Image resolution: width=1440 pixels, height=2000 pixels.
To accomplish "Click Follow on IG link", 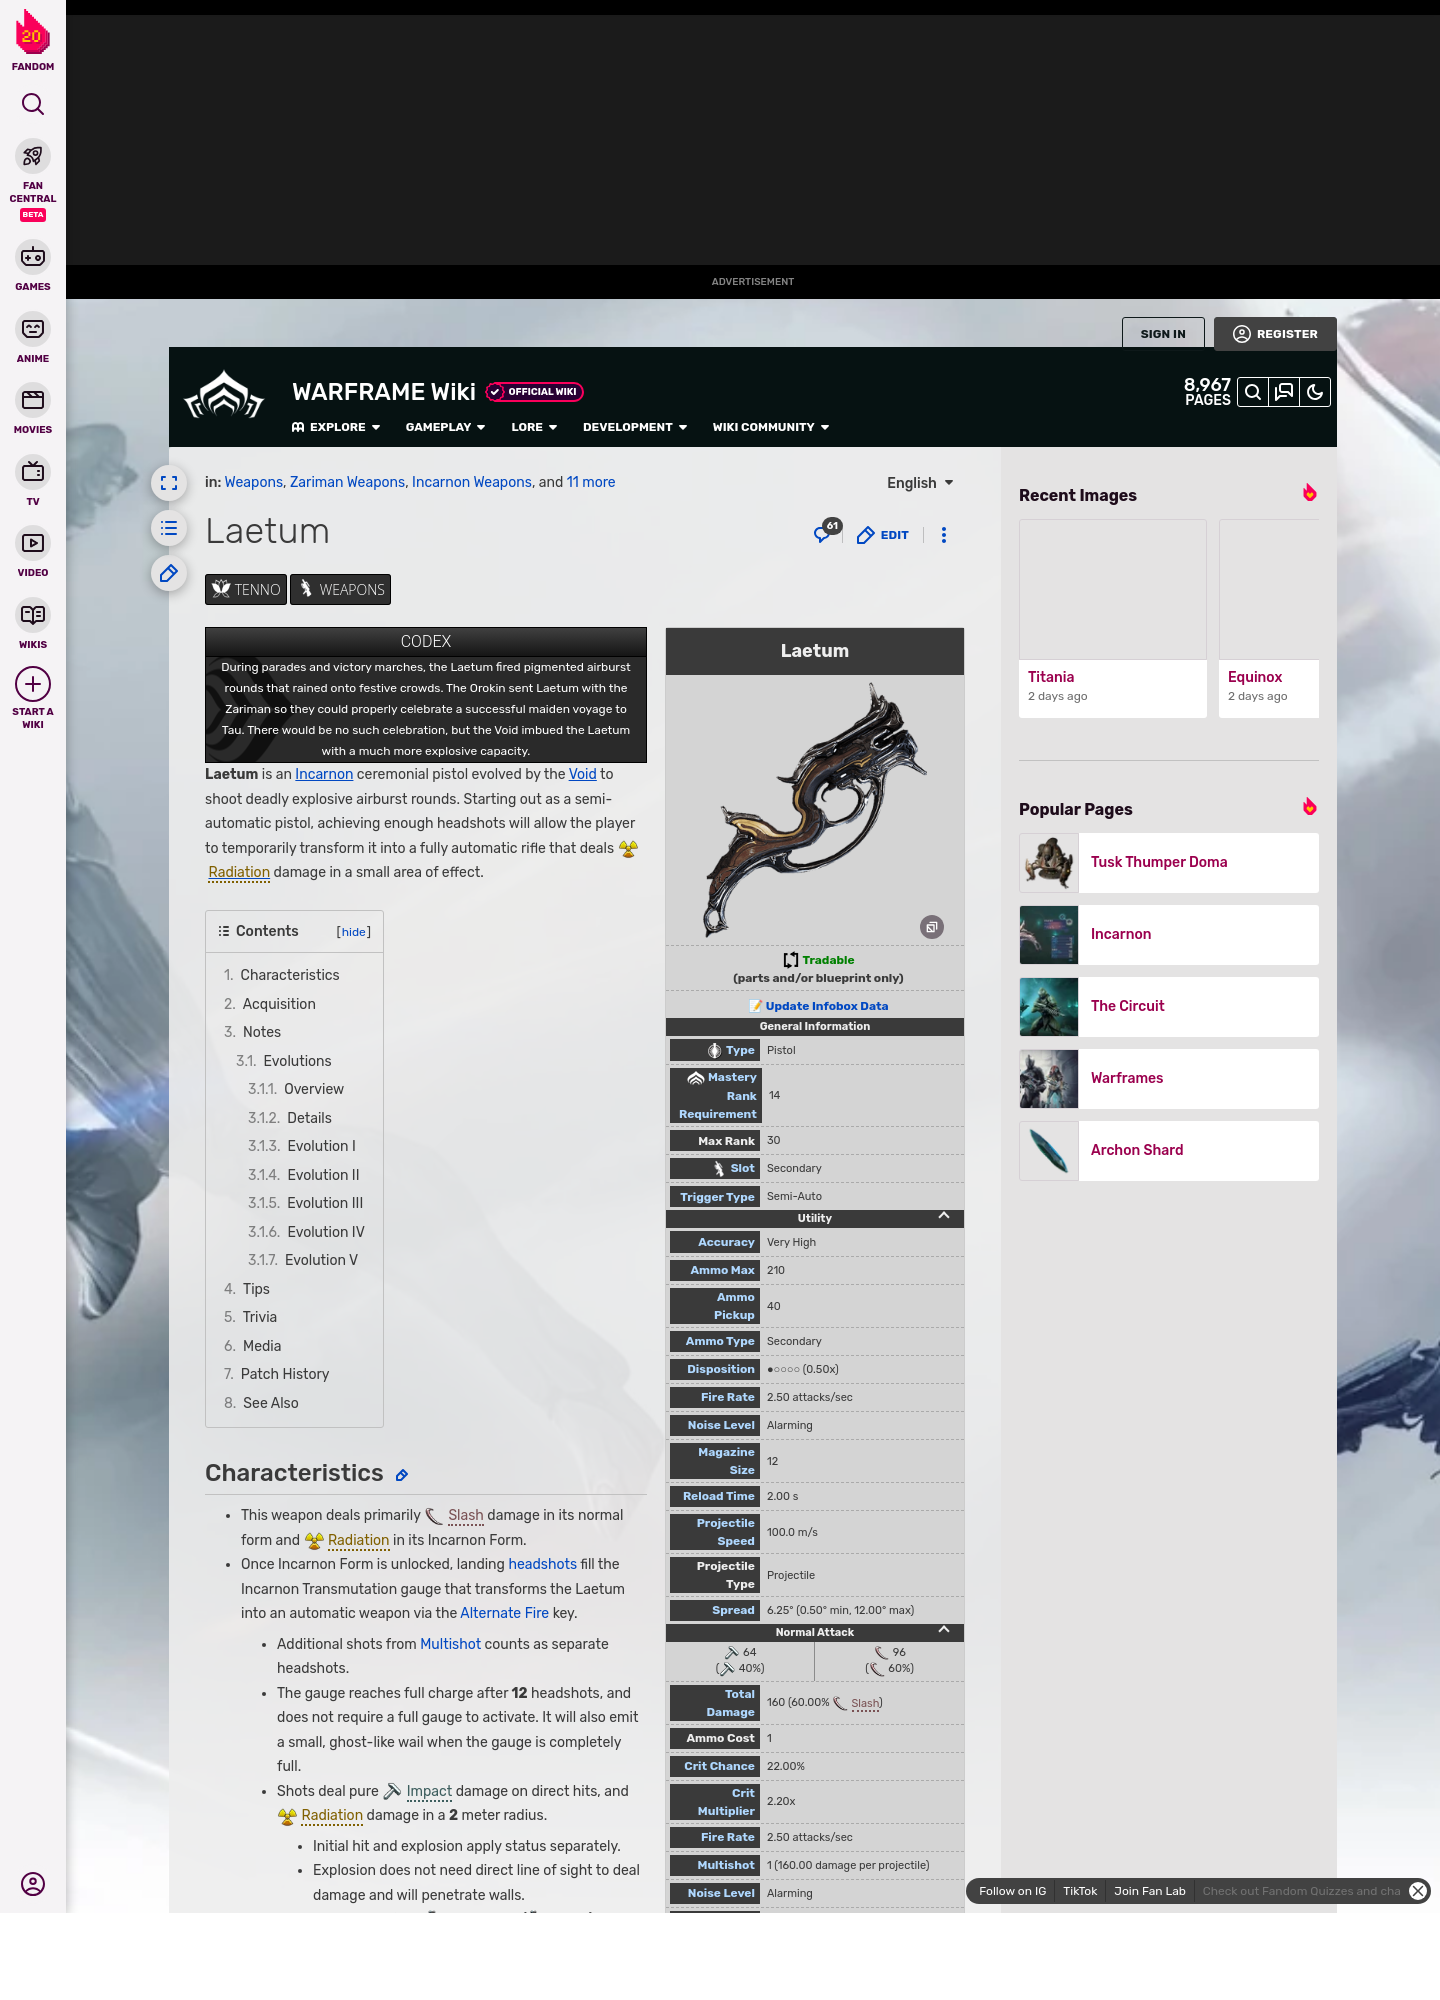I will (1012, 1891).
